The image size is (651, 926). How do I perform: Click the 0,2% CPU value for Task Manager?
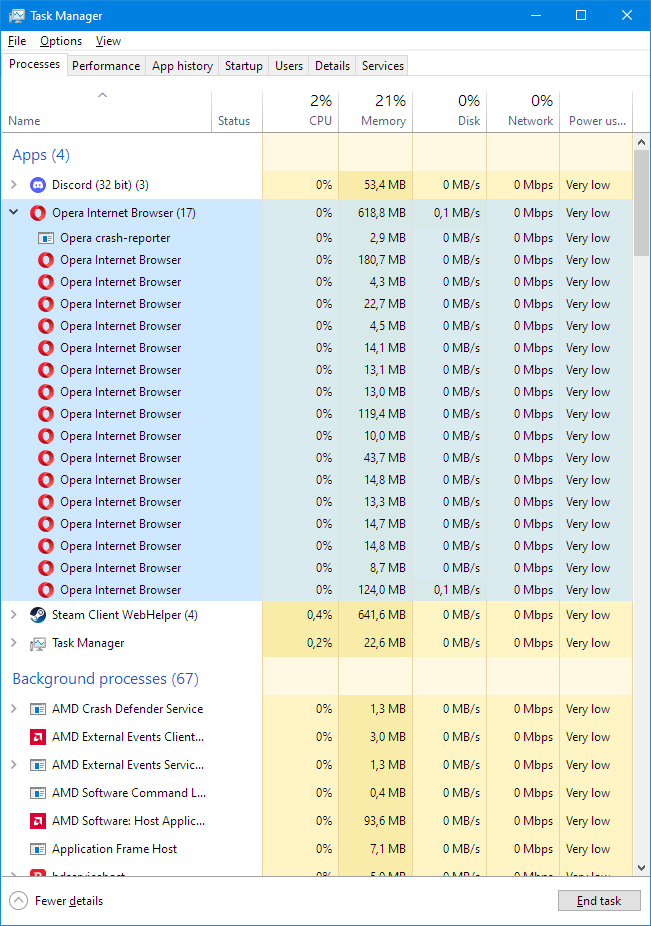tap(320, 643)
